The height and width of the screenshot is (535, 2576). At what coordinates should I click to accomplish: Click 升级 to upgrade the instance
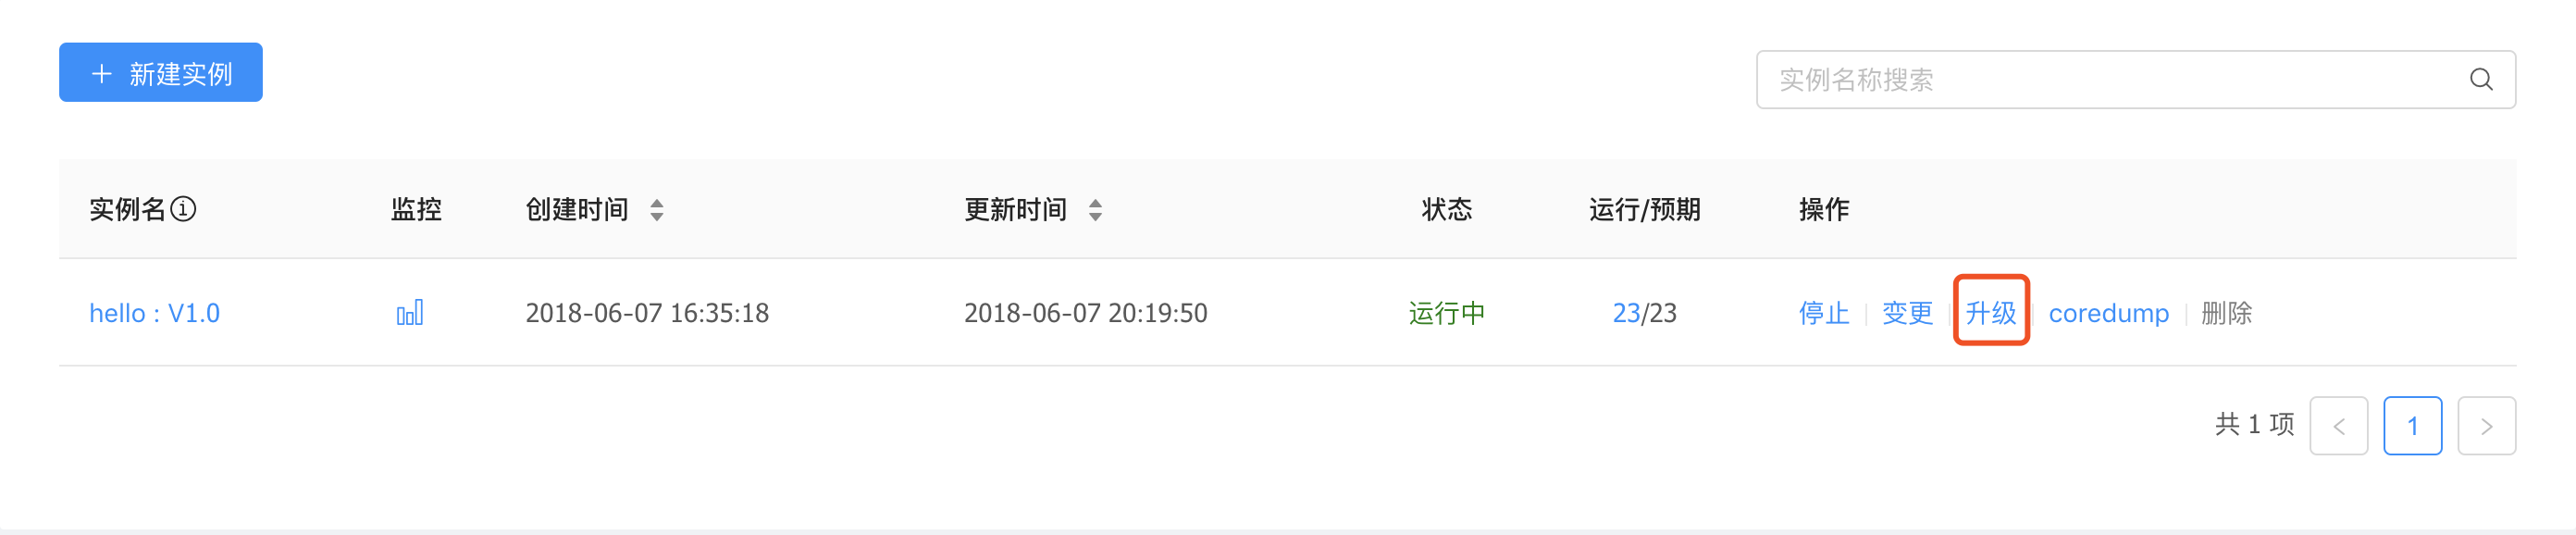click(x=1990, y=313)
